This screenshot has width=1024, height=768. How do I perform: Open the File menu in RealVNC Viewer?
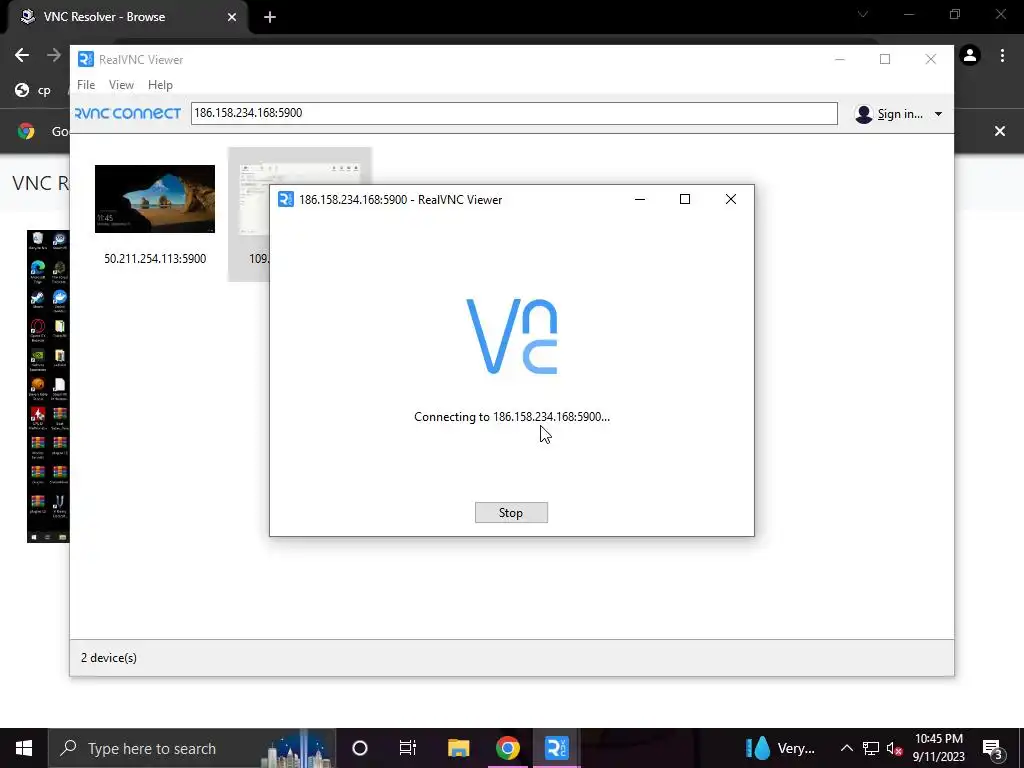pos(86,85)
